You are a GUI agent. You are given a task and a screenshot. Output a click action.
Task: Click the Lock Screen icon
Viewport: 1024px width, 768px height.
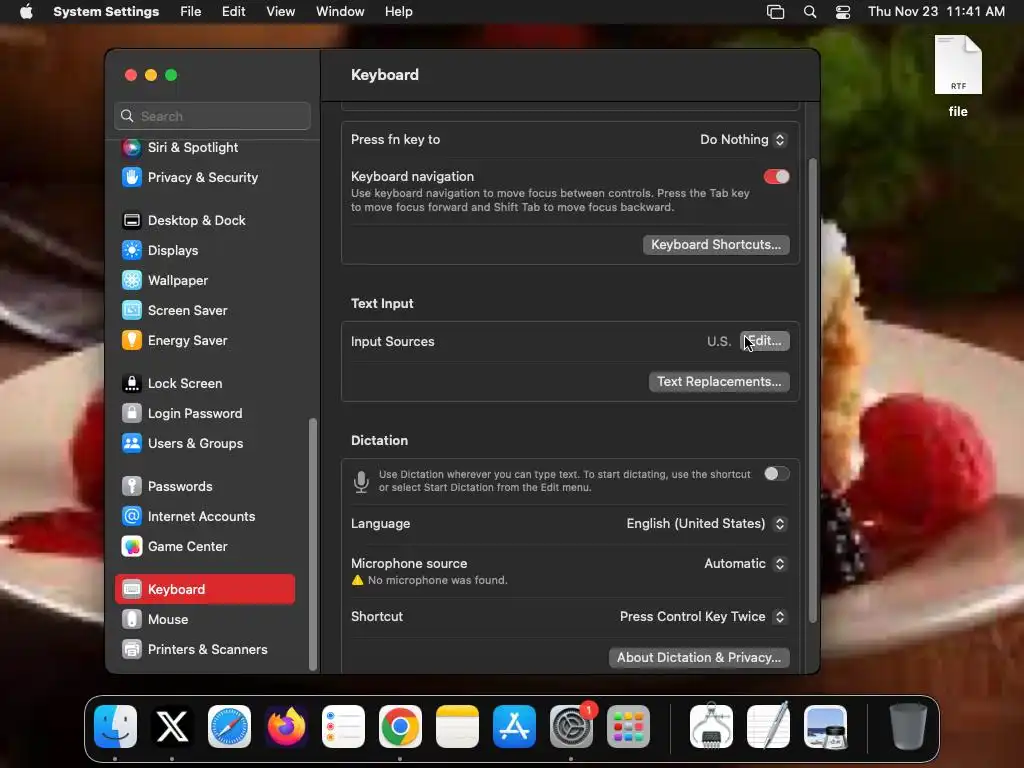tap(132, 384)
